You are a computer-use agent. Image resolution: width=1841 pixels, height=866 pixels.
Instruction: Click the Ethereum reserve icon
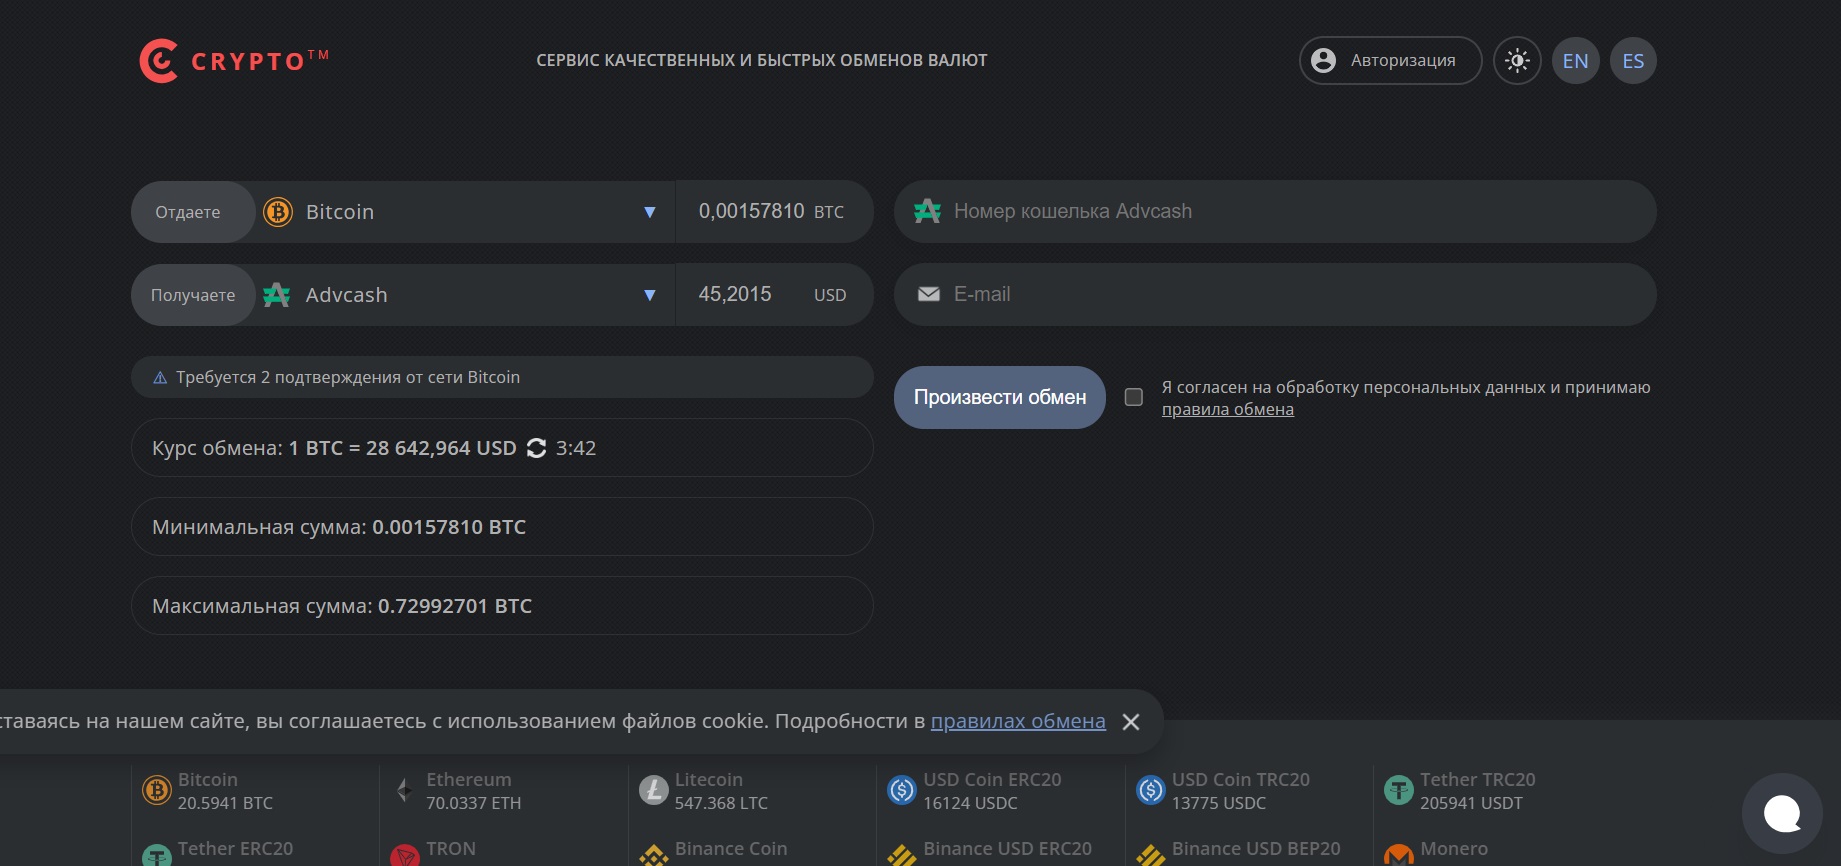click(405, 791)
